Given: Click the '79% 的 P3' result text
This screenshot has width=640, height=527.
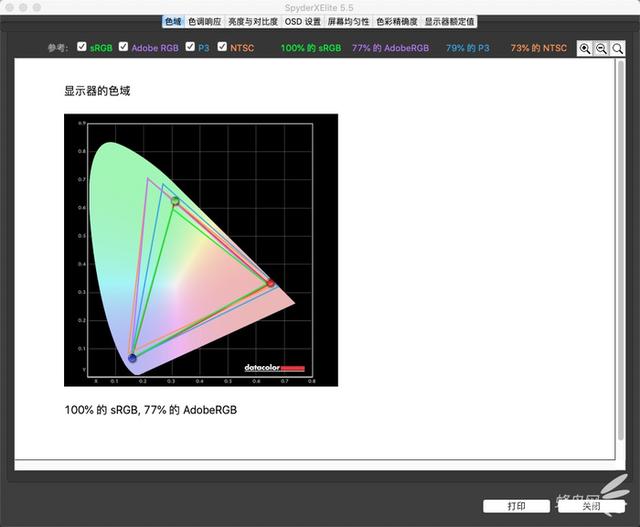Looking at the screenshot, I should point(468,48).
